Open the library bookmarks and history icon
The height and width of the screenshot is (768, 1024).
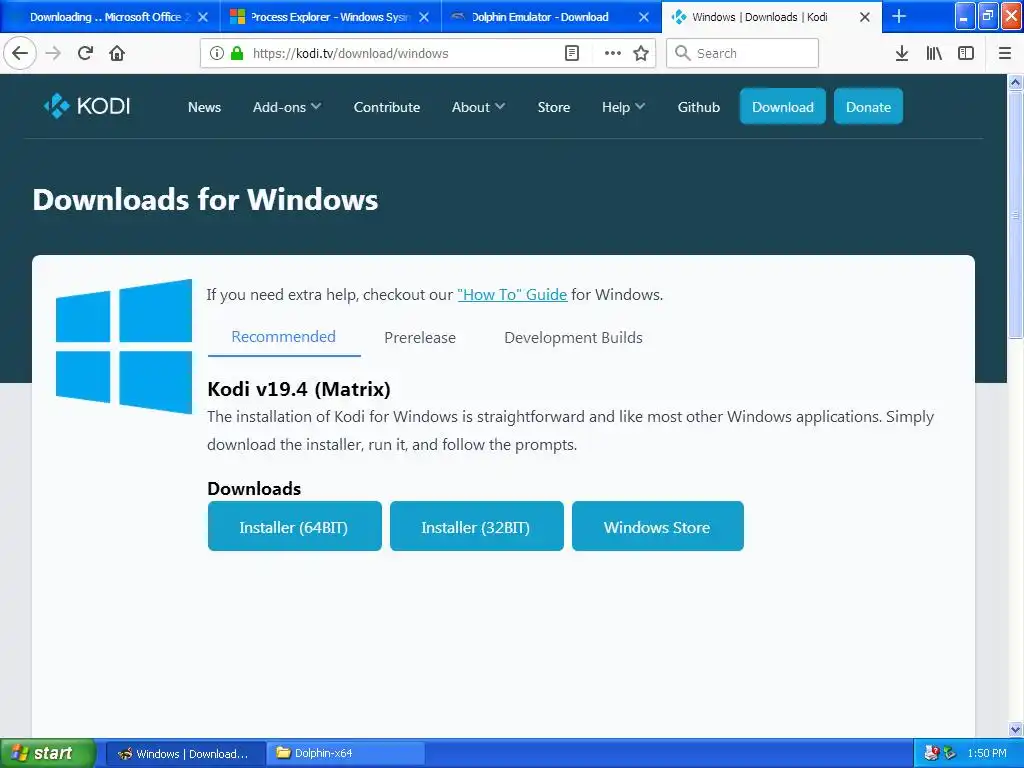934,53
